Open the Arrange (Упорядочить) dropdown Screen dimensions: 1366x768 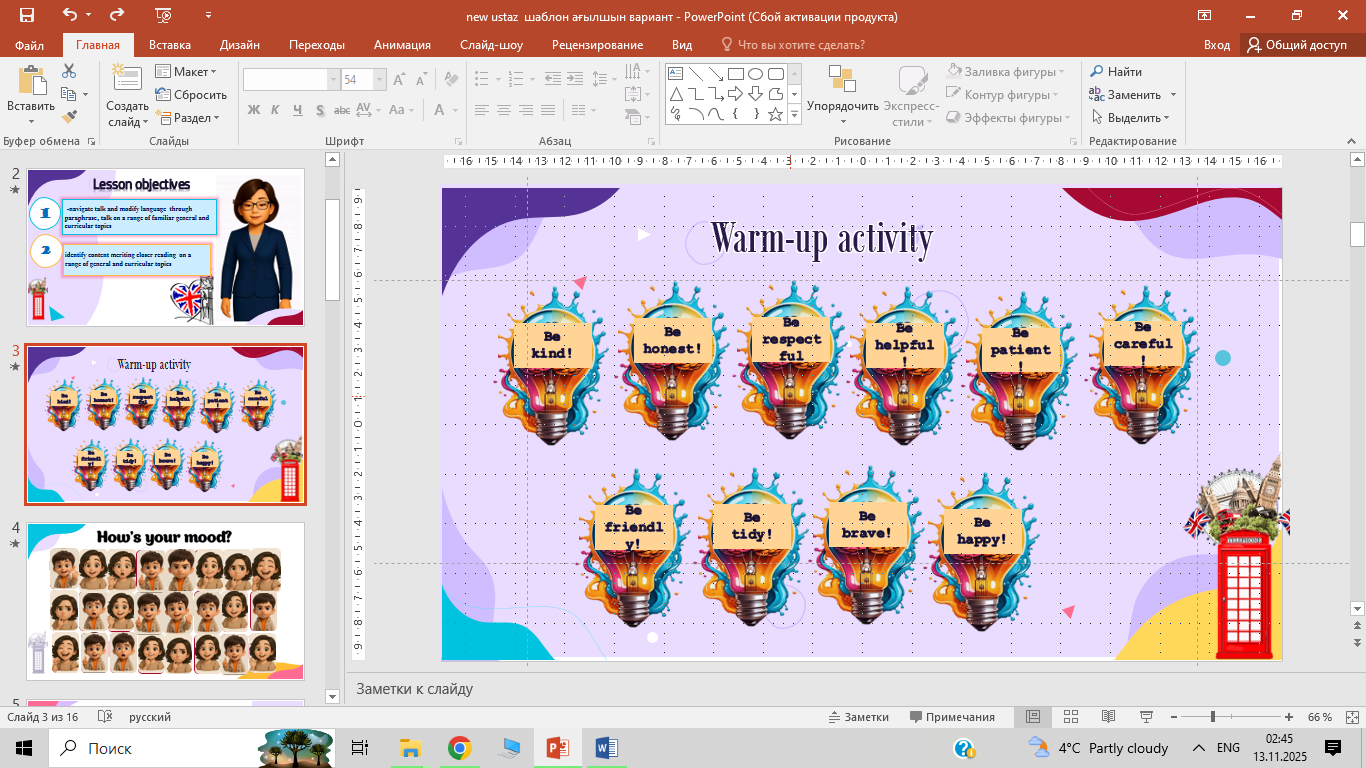[x=842, y=106]
